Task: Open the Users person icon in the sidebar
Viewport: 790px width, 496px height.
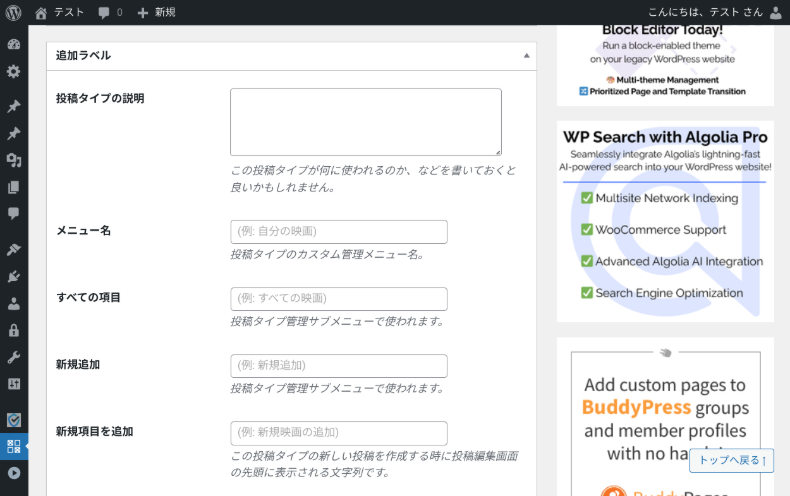Action: click(14, 303)
